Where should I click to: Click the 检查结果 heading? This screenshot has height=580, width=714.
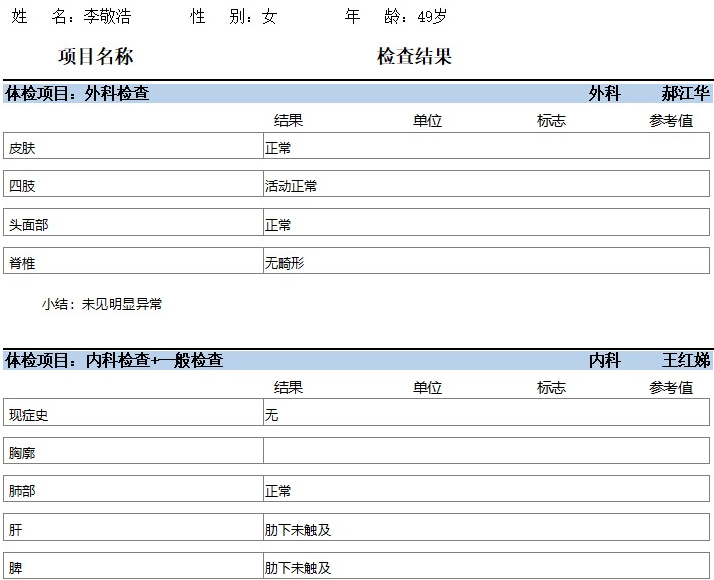tap(414, 56)
